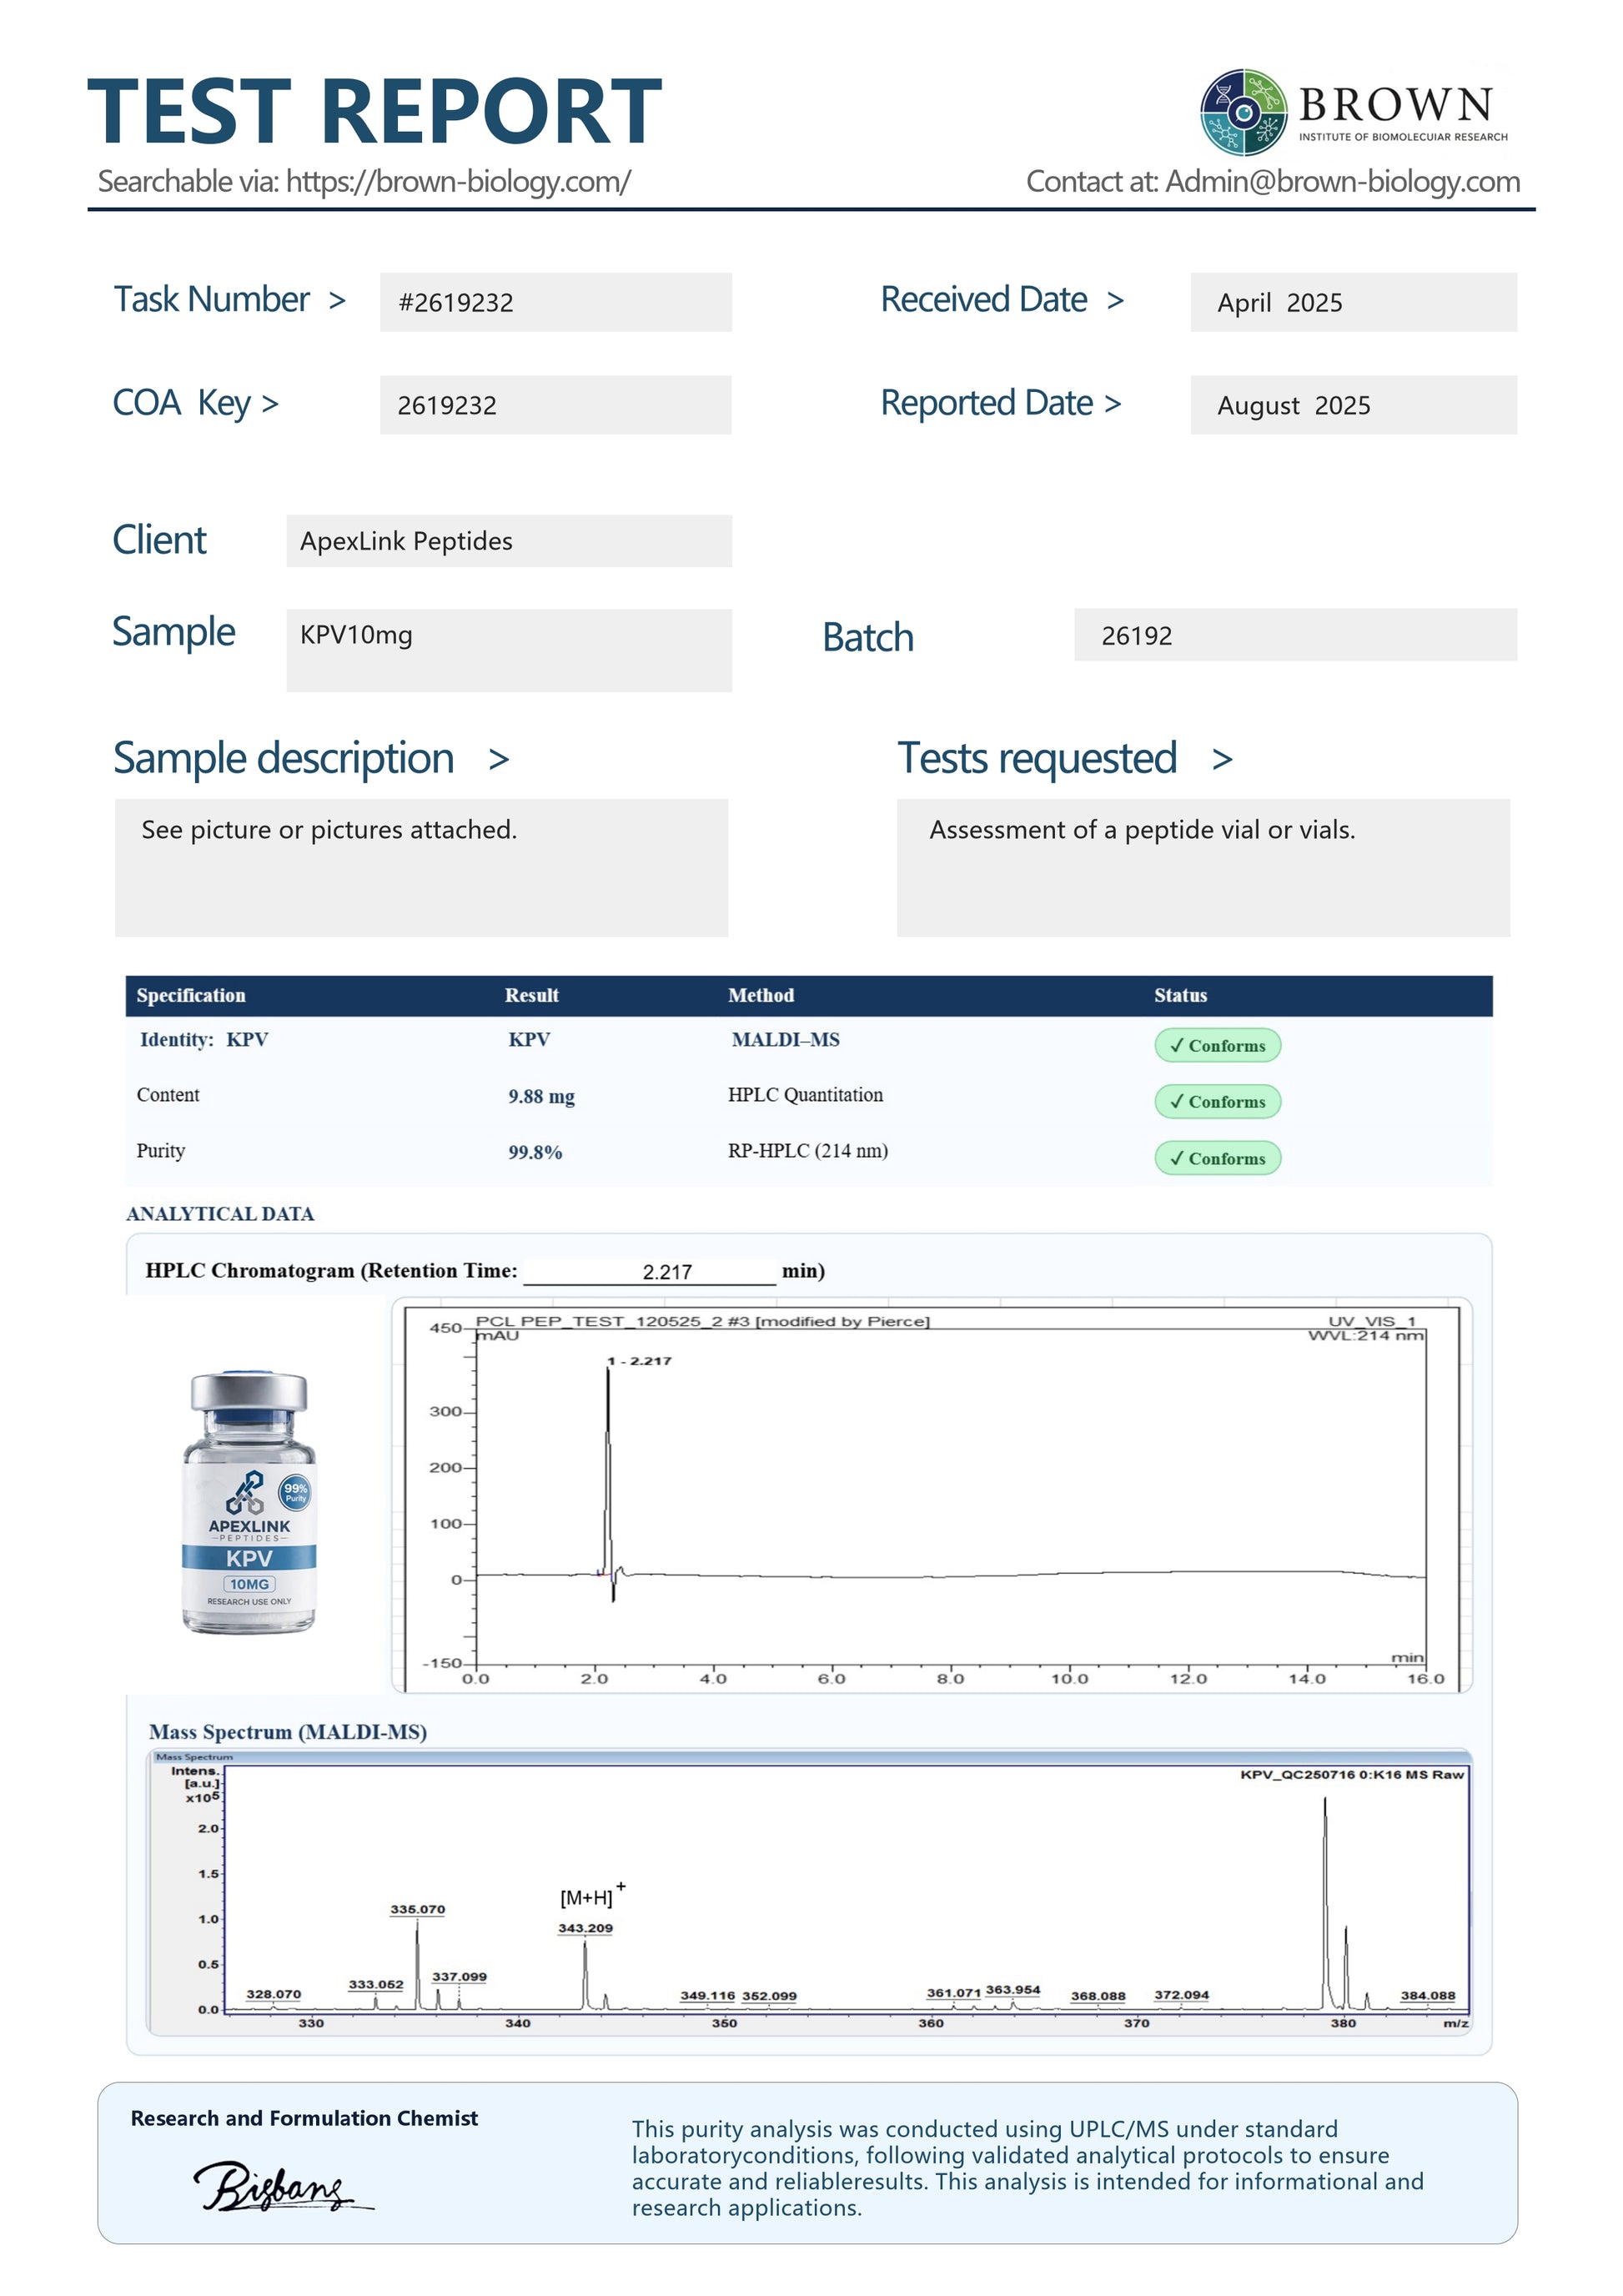Click the 'Assessment of a peptide vial' box

click(x=1203, y=867)
